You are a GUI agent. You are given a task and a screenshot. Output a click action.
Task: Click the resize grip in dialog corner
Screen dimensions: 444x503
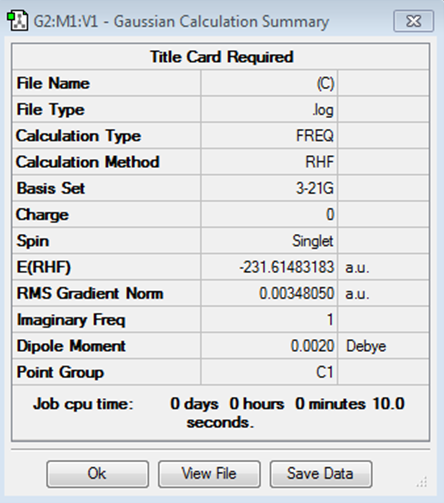point(422,482)
